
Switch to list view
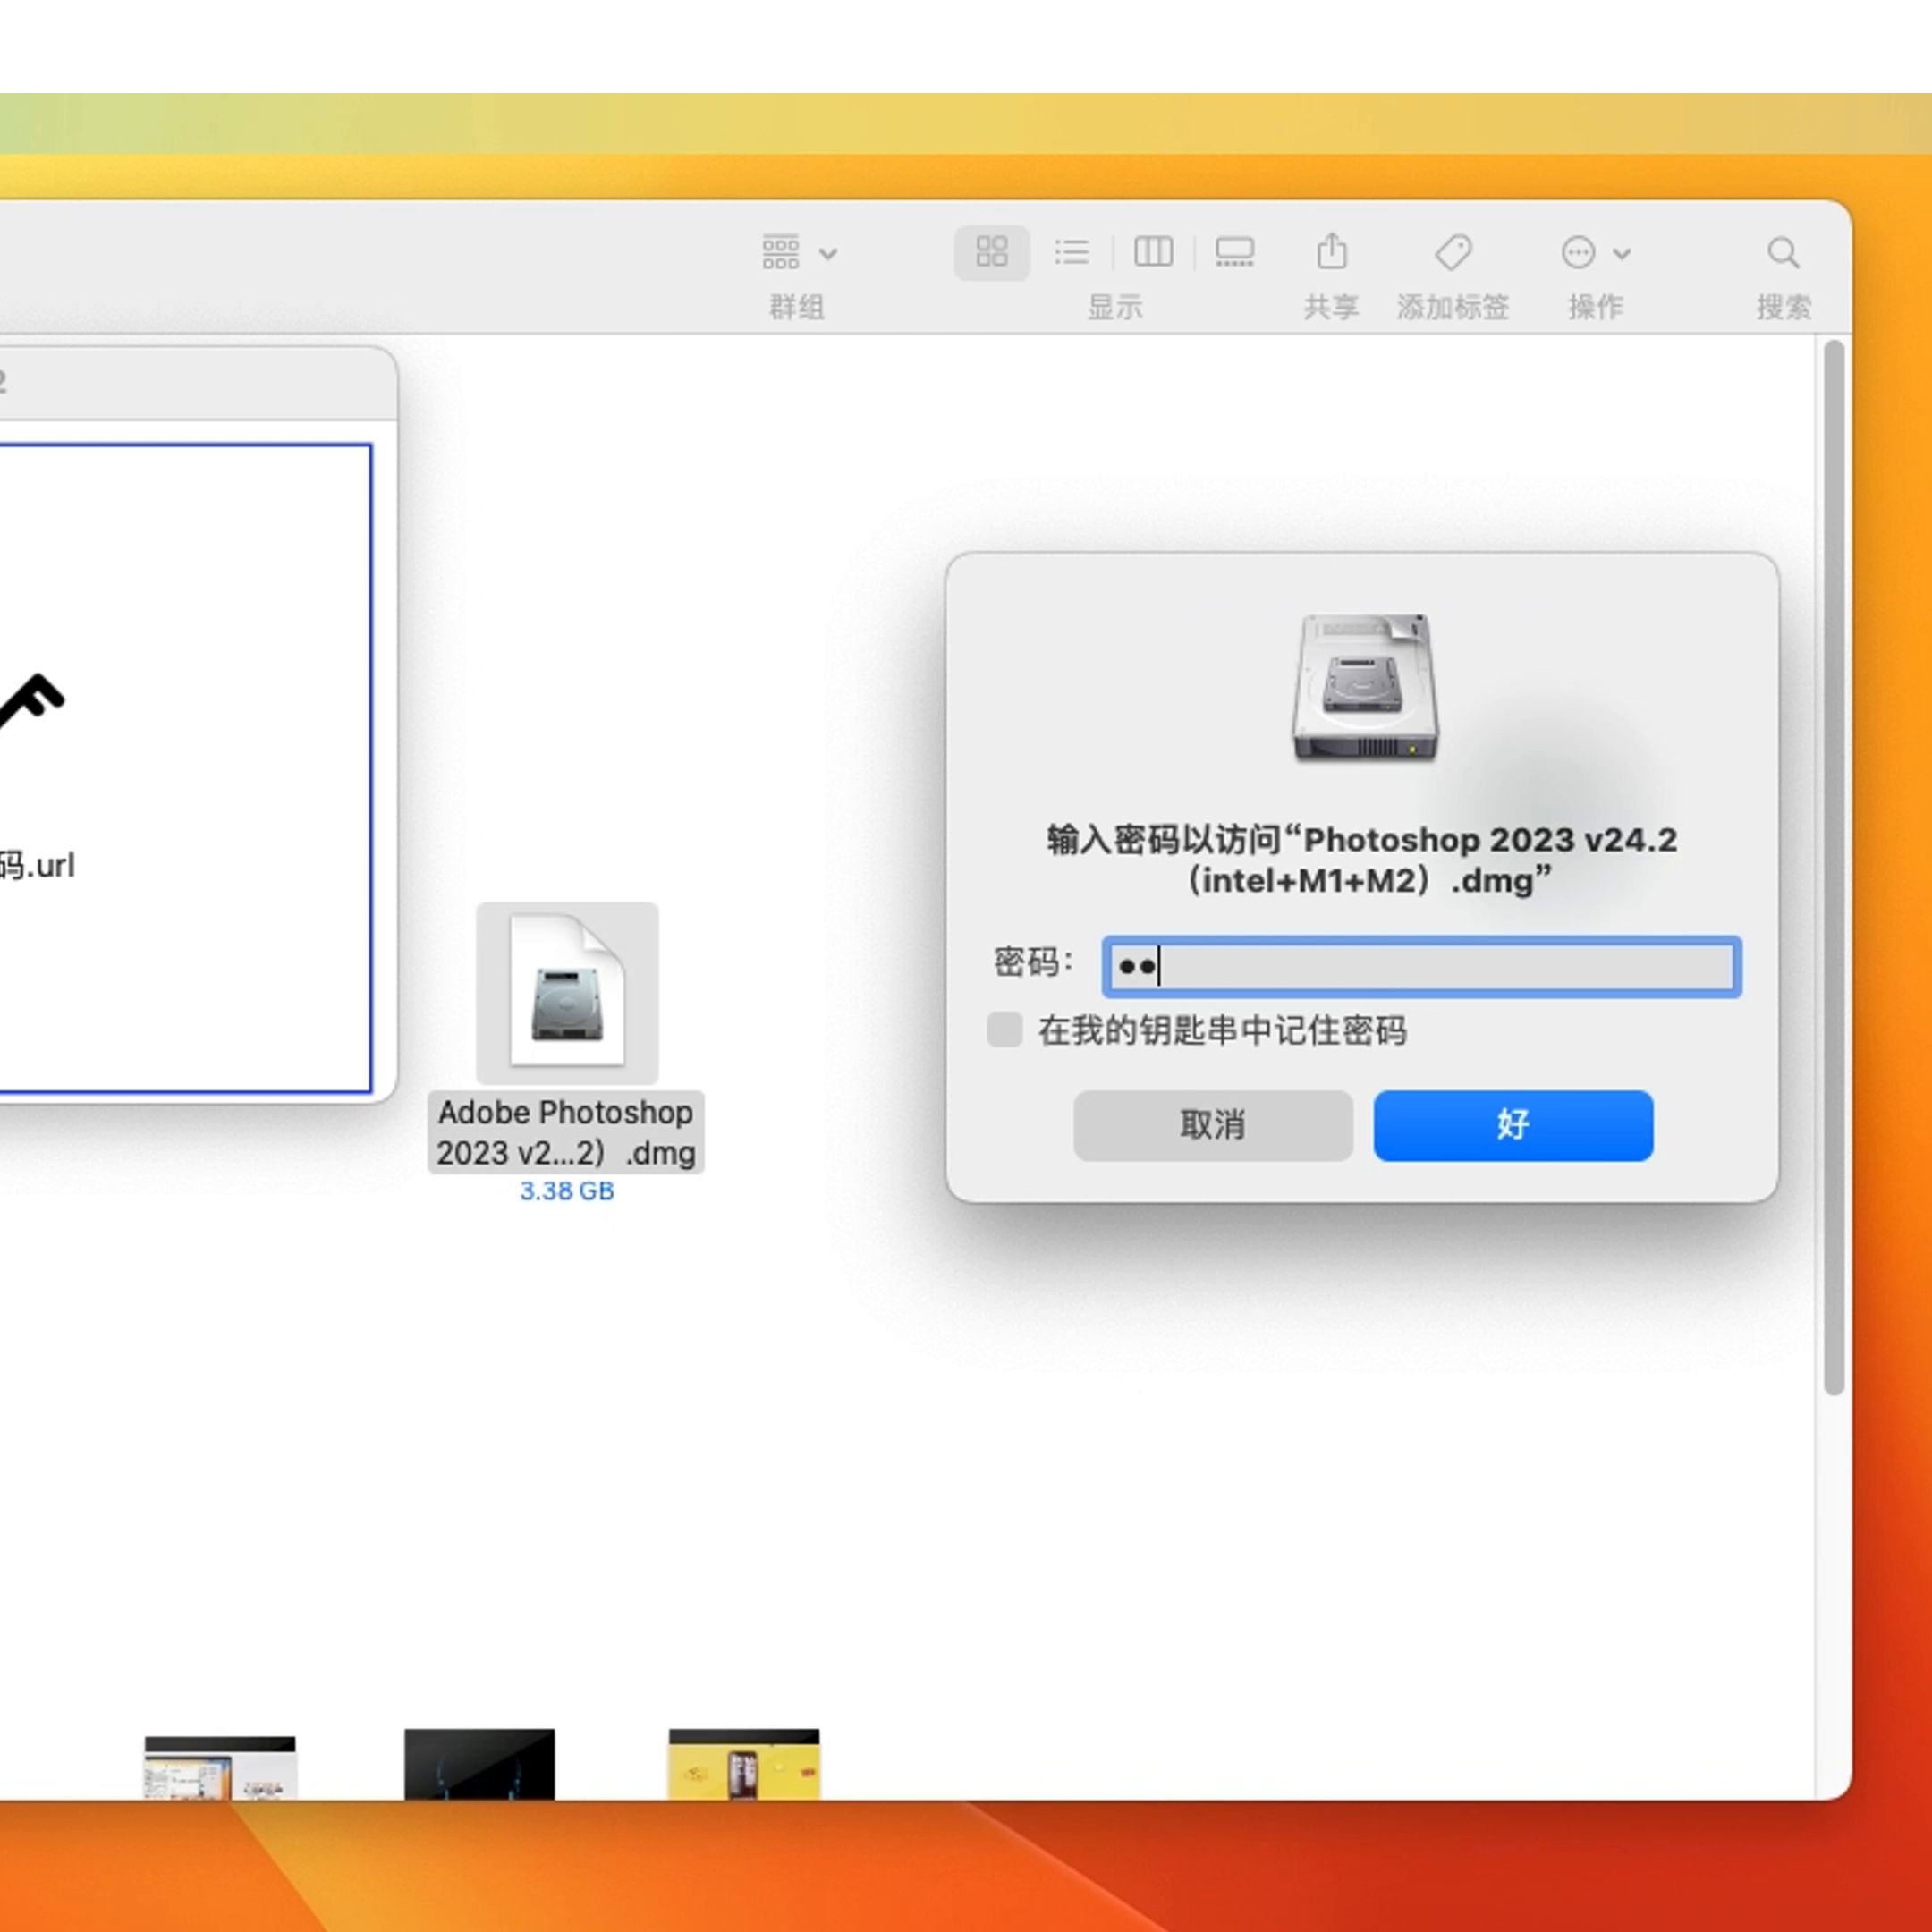[1072, 252]
